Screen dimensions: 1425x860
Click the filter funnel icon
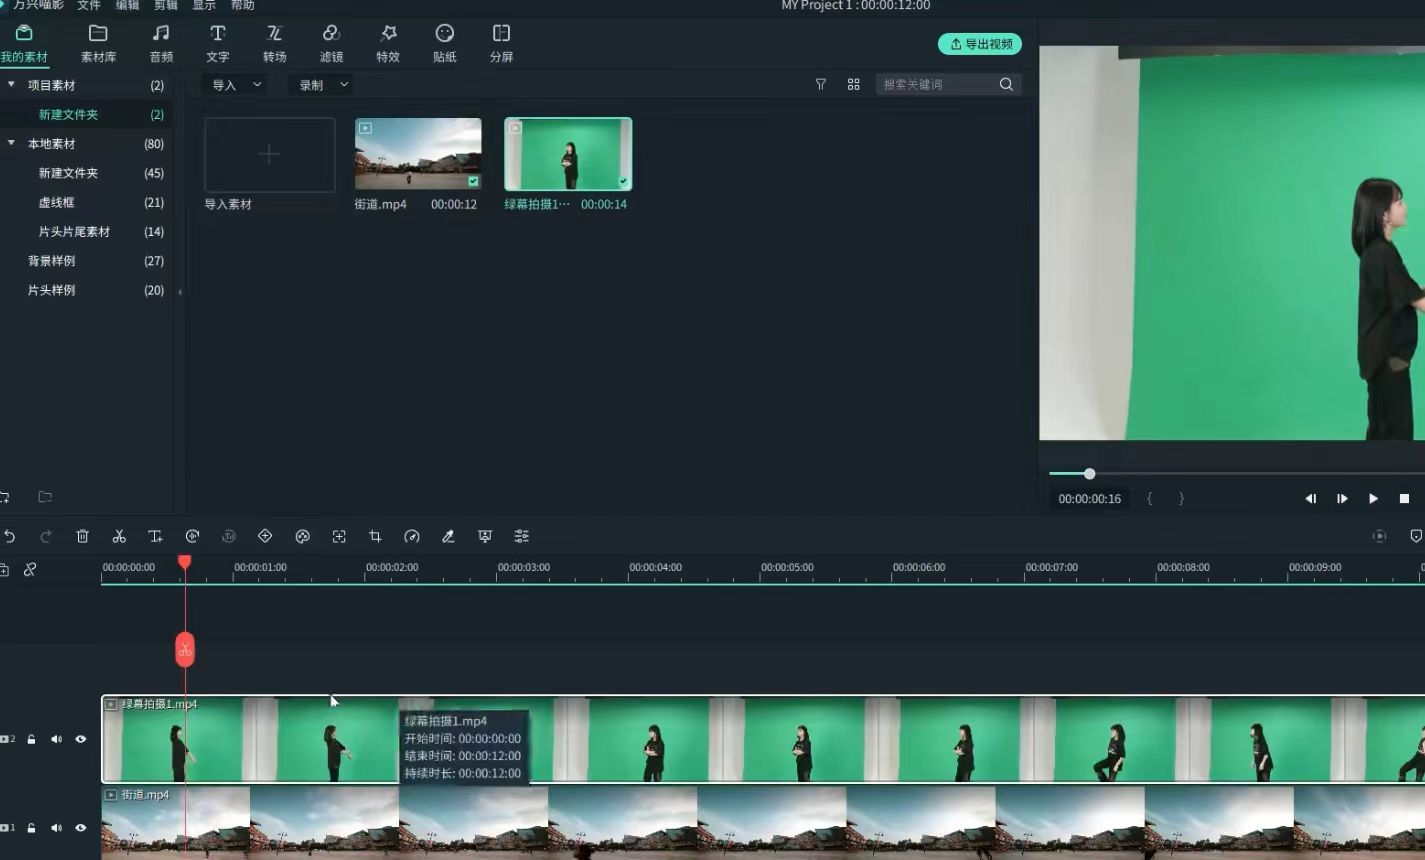(x=821, y=85)
